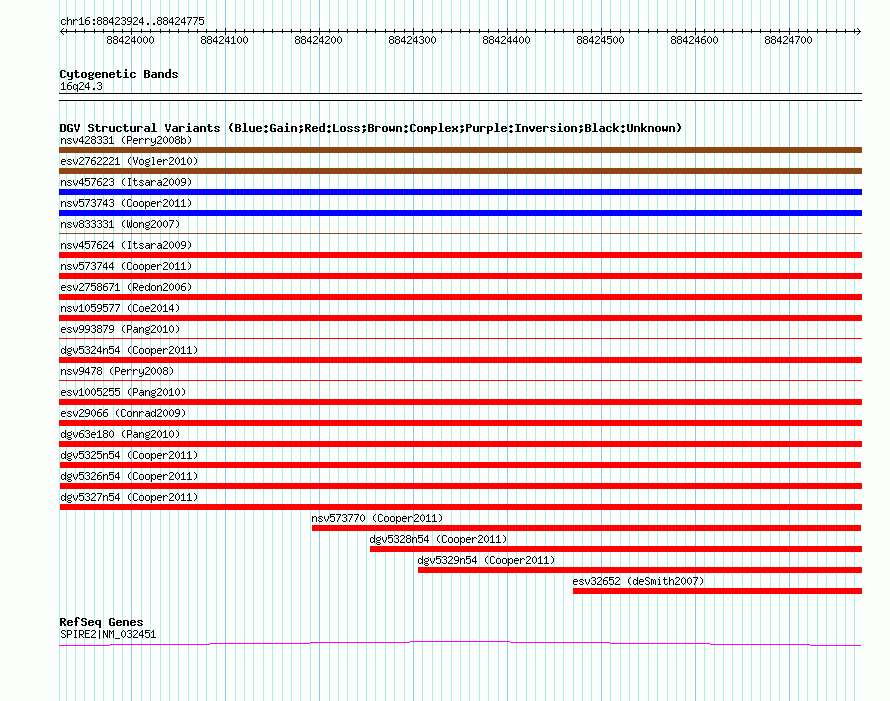Viewport: 890px width, 701px height.
Task: Select the esv32652 (deSmith2007) label
Action: (x=638, y=581)
